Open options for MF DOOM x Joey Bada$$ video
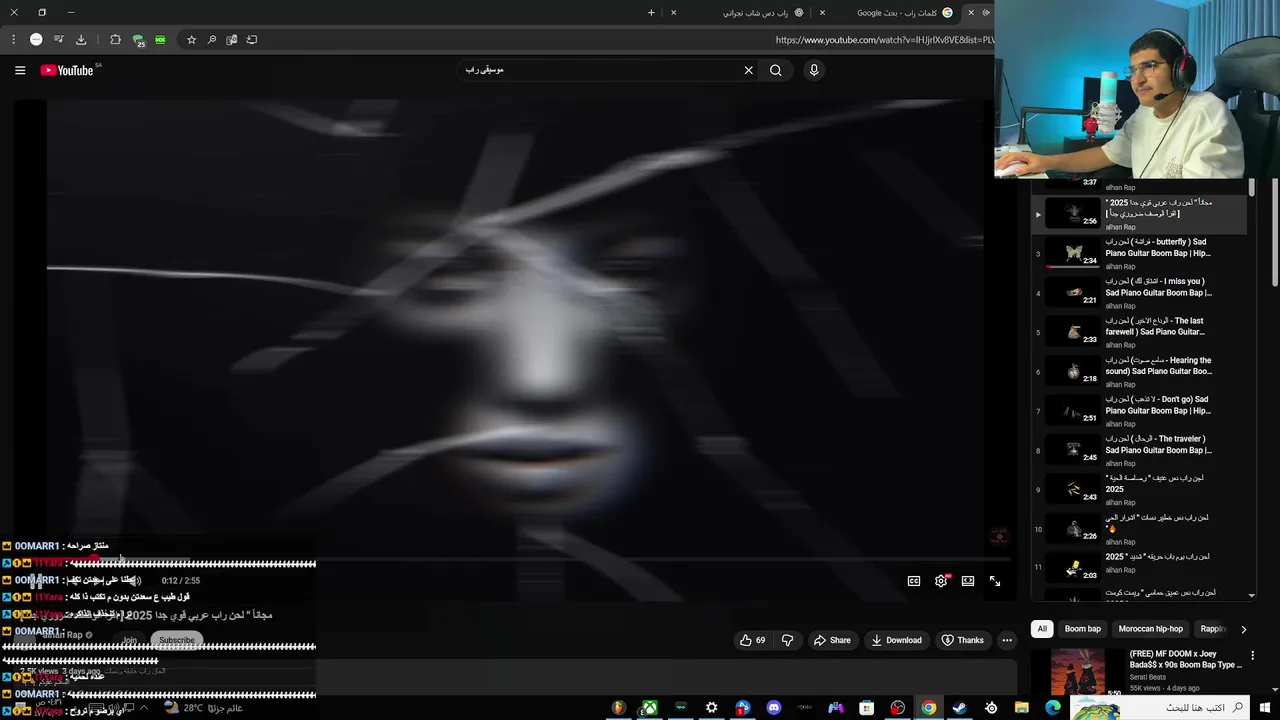 click(x=1252, y=656)
